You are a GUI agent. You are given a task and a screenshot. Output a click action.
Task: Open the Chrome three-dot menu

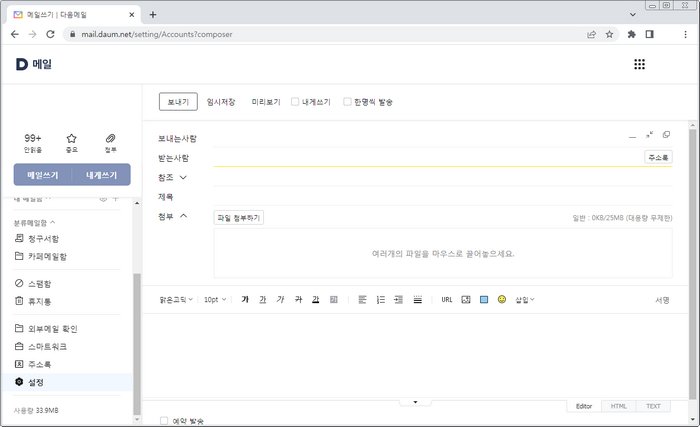[685, 34]
